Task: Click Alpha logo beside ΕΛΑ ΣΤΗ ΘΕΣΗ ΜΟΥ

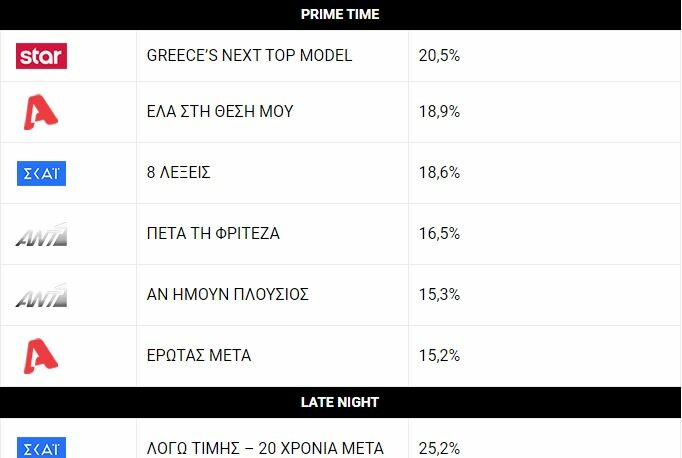Action: tap(40, 112)
